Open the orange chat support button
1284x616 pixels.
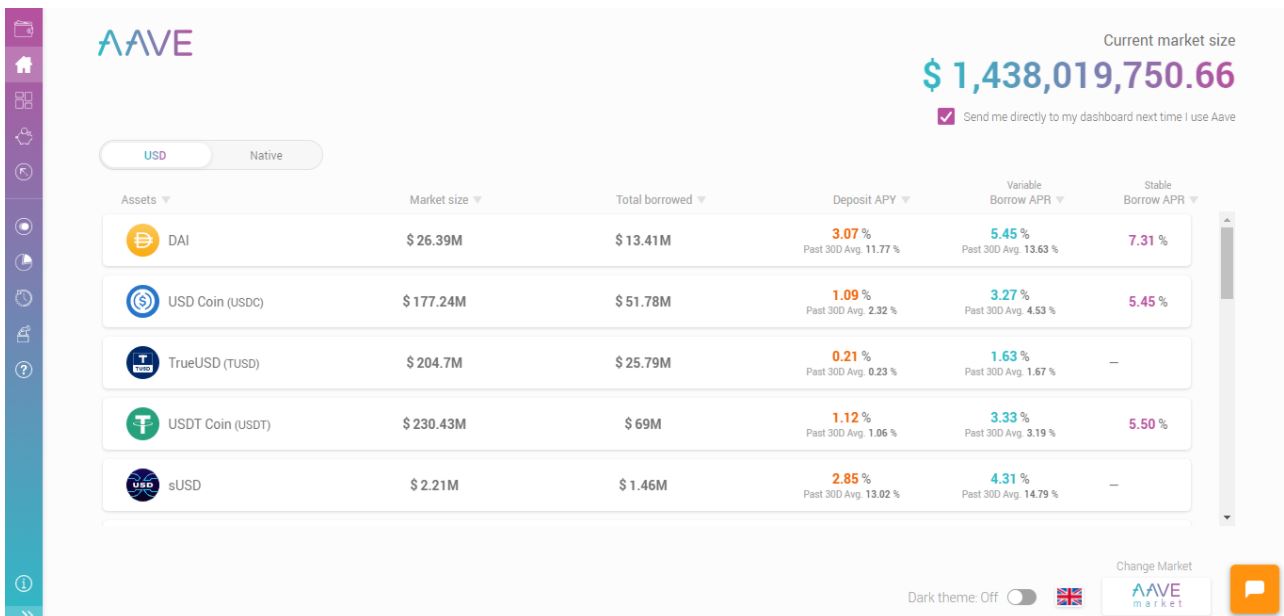pos(1253,590)
